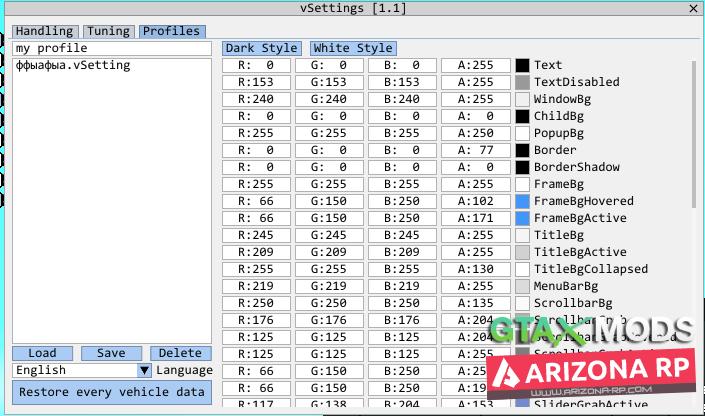
Task: Select the Border color swatch
Action: (x=522, y=150)
